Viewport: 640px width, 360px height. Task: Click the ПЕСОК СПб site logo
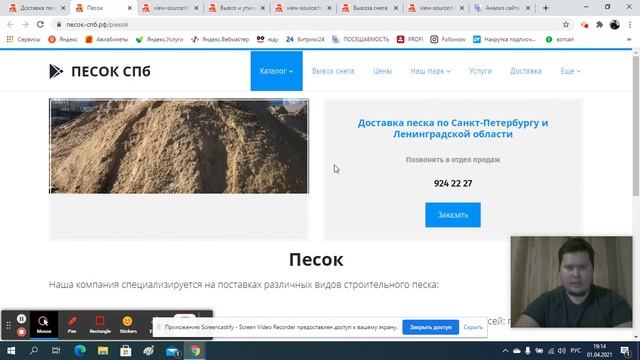pos(100,71)
